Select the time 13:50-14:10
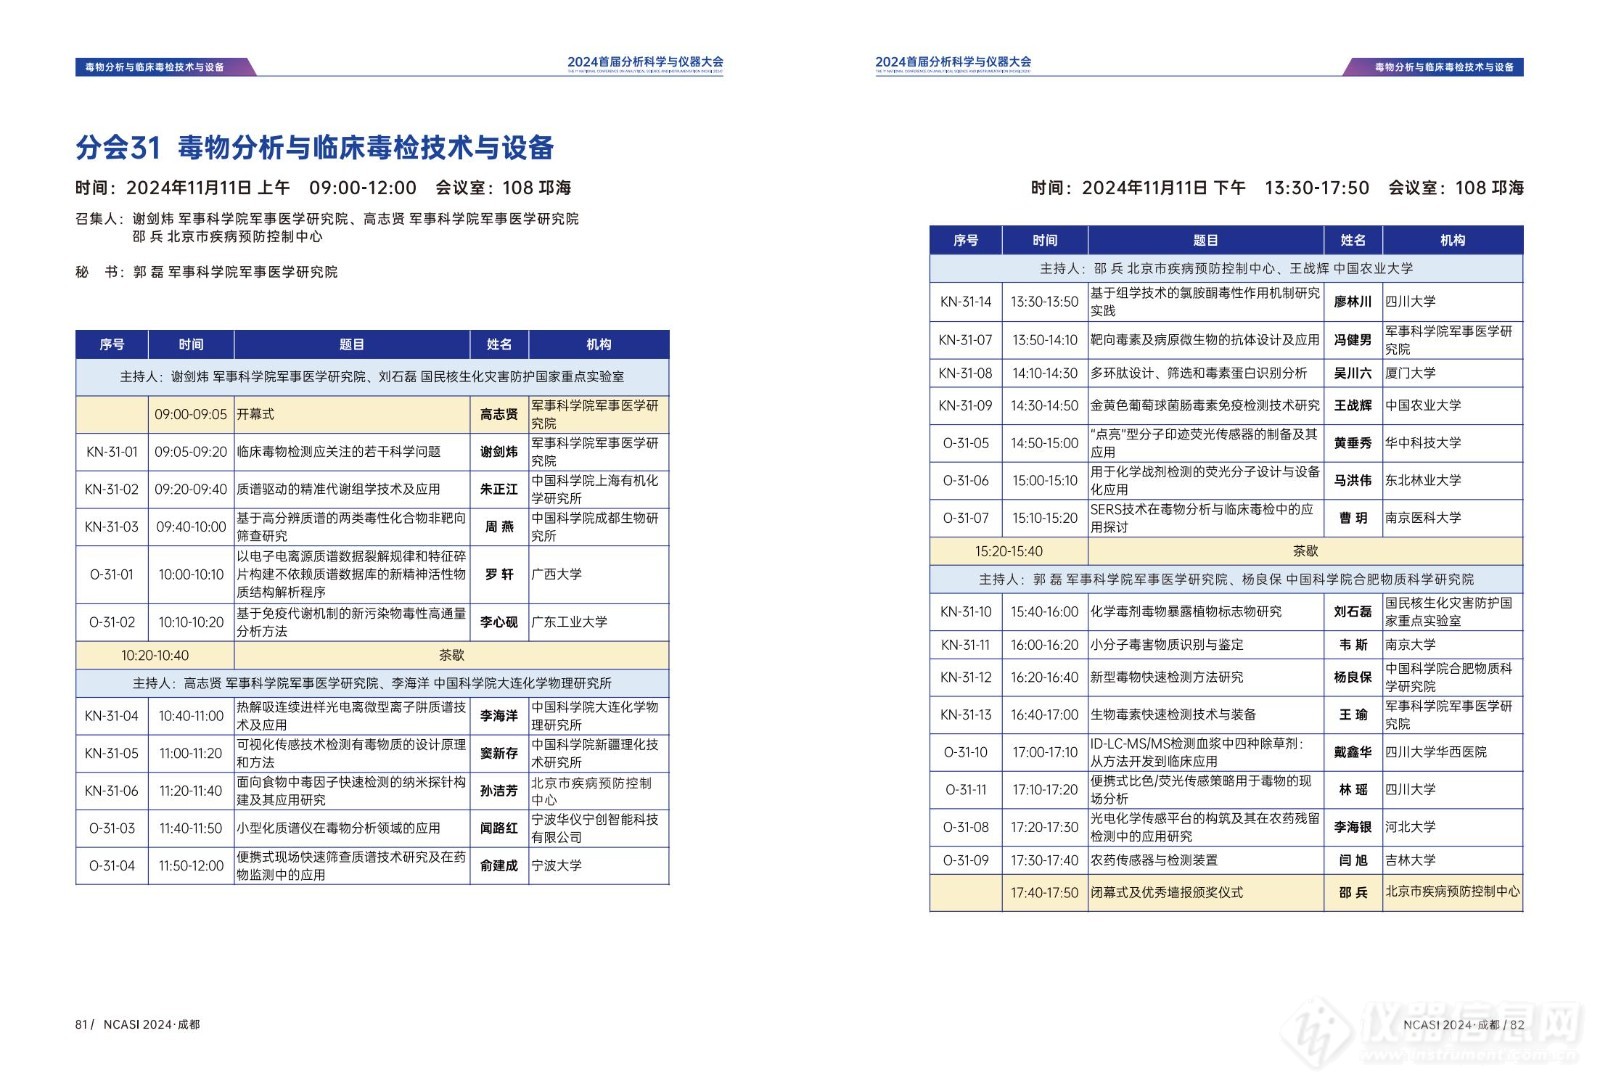The image size is (1600, 1085). (1045, 340)
